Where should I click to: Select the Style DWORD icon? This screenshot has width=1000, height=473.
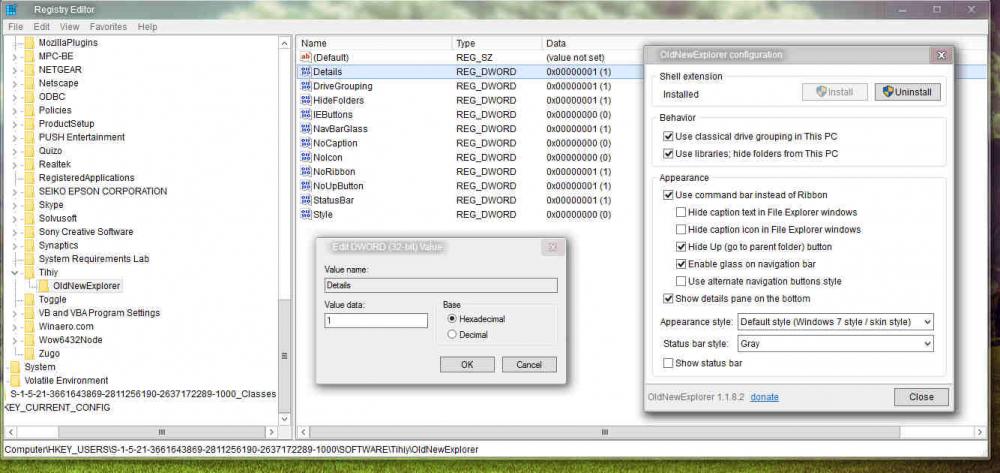click(305, 215)
